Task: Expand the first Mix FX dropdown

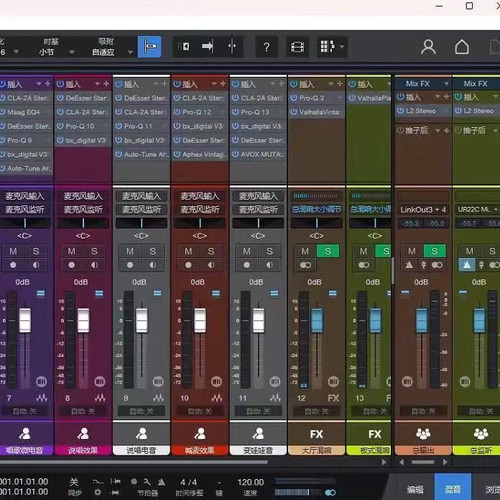Action: point(446,84)
